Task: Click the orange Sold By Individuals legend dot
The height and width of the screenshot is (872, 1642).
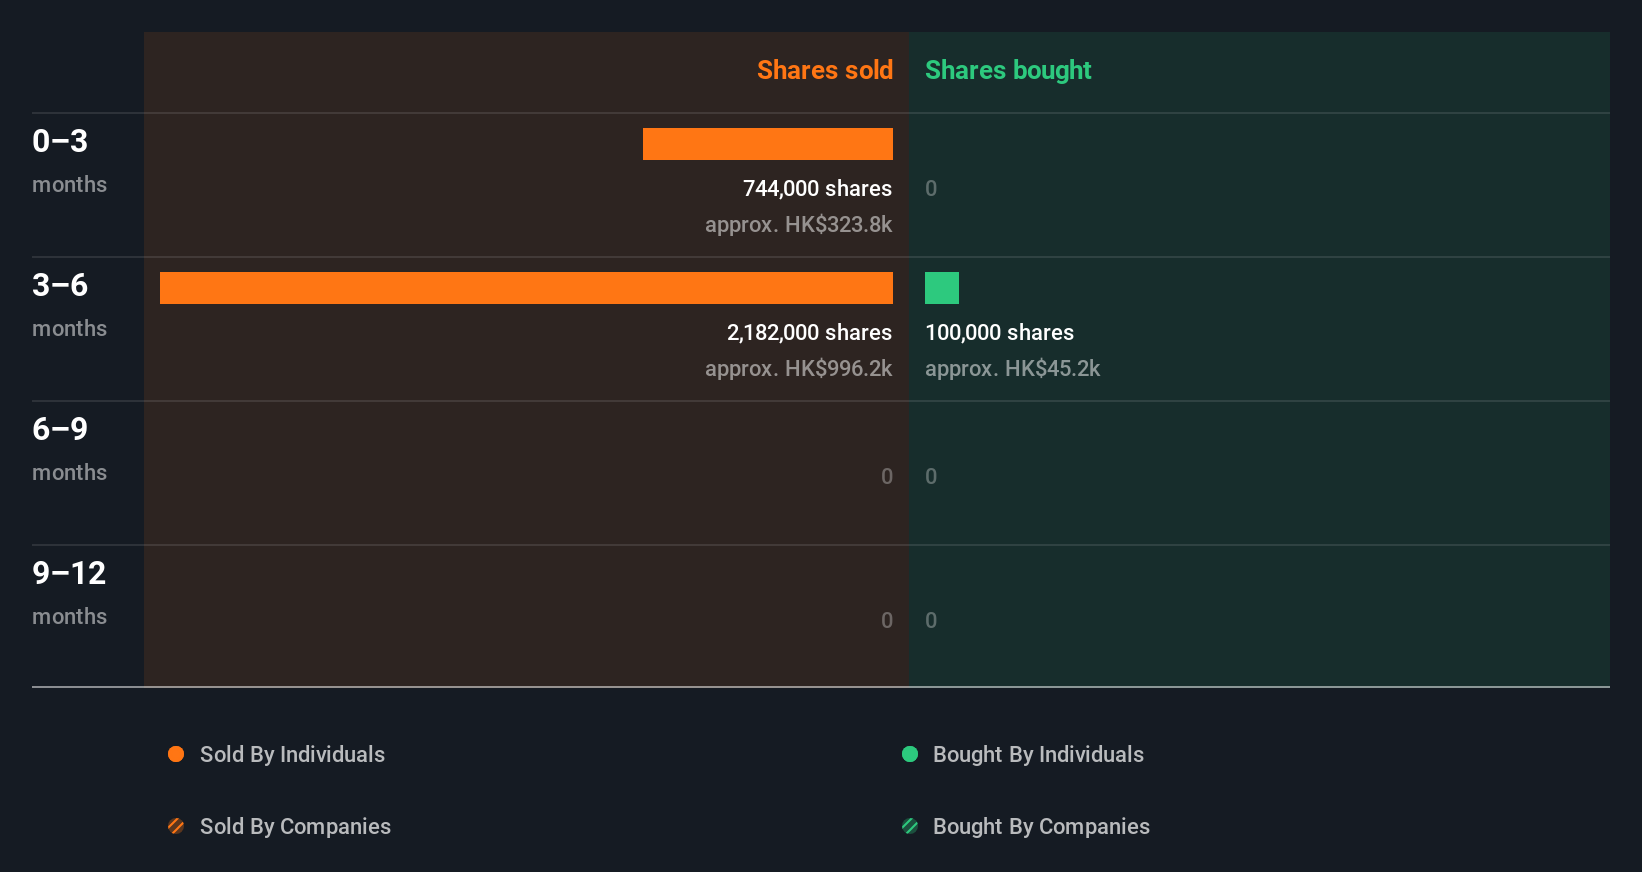Action: click(x=176, y=754)
